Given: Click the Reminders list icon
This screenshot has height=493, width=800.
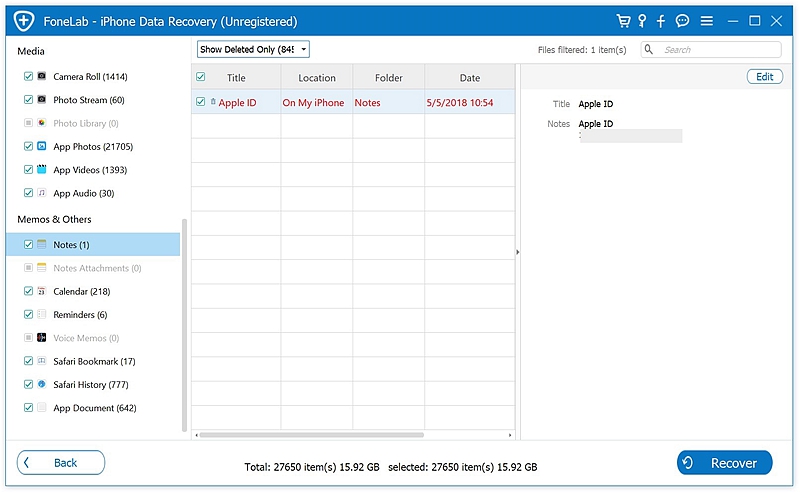Looking at the screenshot, I should (x=42, y=314).
